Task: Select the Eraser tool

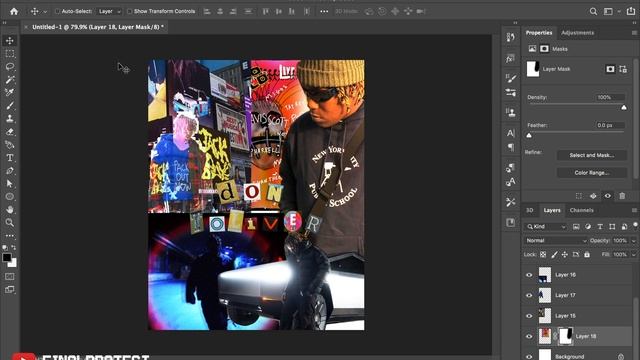Action: click(x=10, y=132)
